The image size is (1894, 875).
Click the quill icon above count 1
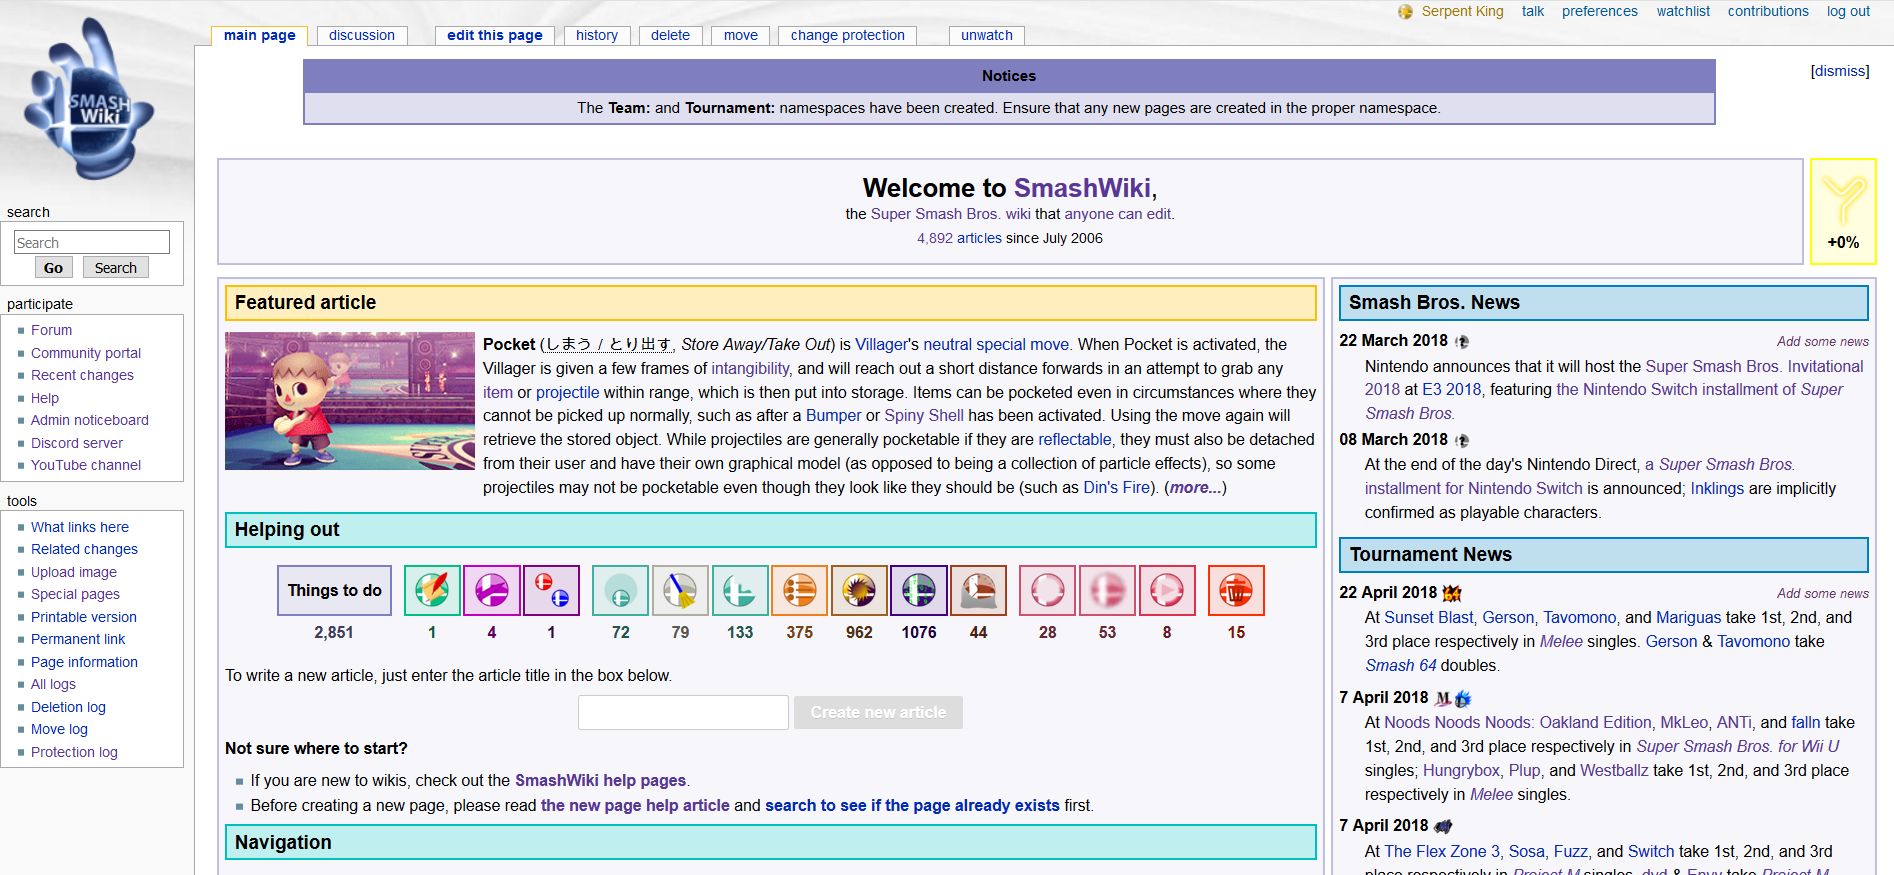(x=432, y=590)
